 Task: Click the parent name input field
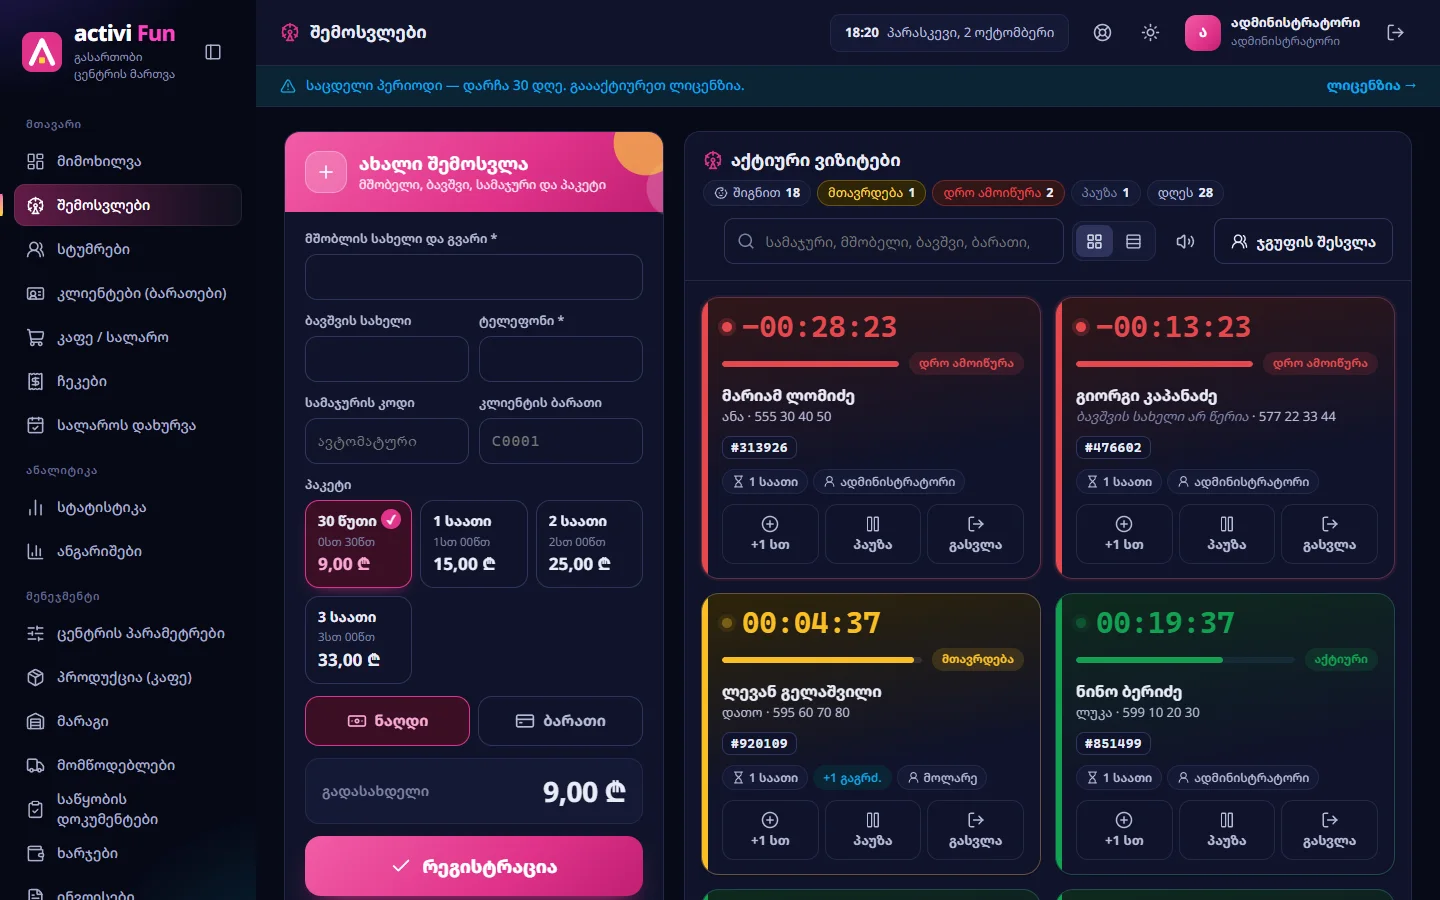pyautogui.click(x=474, y=277)
